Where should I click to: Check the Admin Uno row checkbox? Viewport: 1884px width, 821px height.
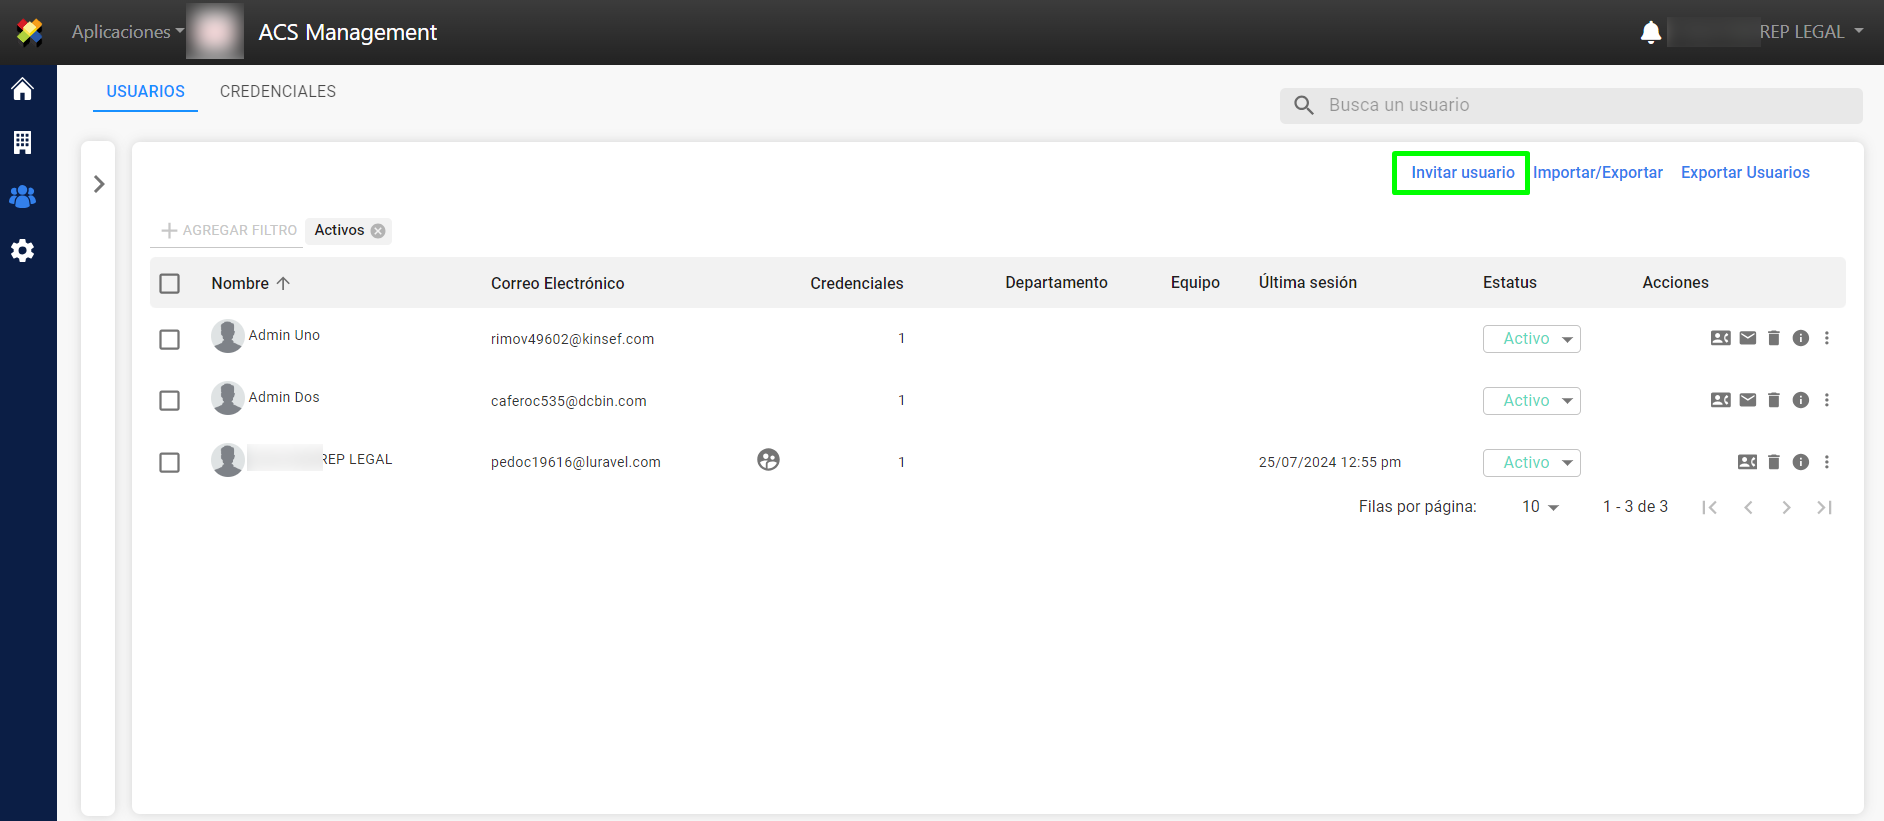coord(170,339)
